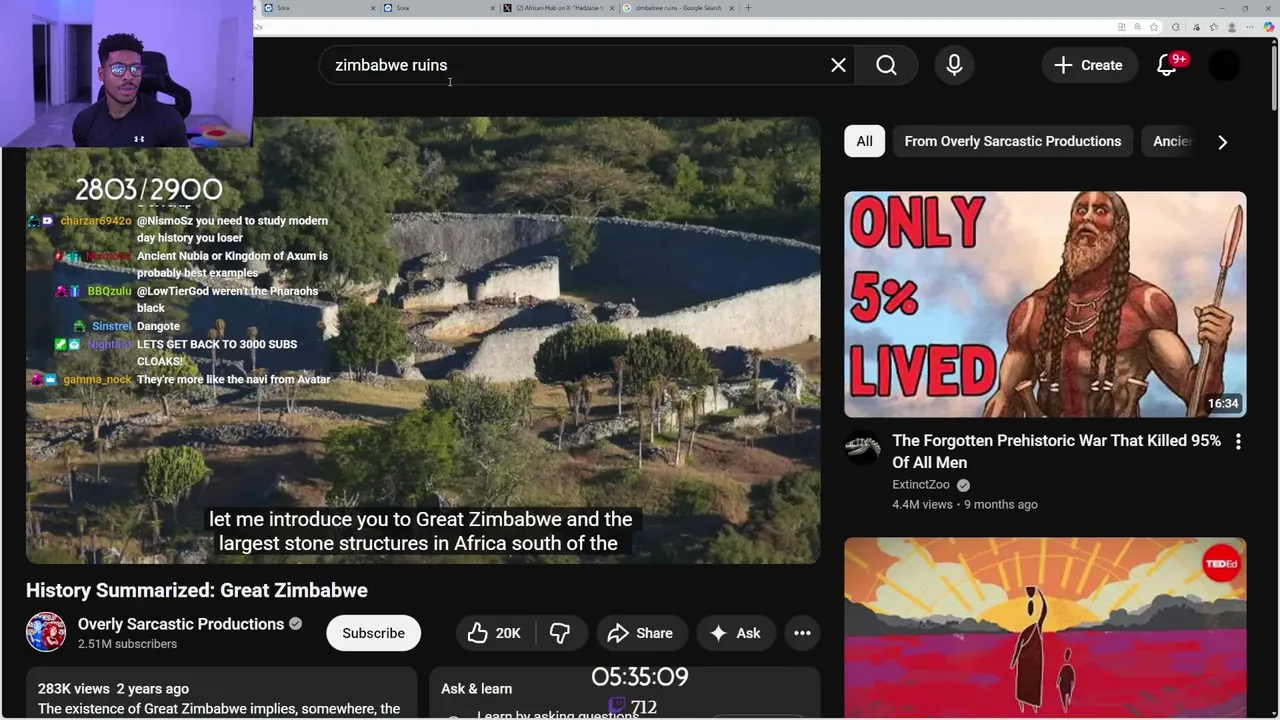Click the '283K views 2 years ago' text
The image size is (1280, 720).
point(113,689)
